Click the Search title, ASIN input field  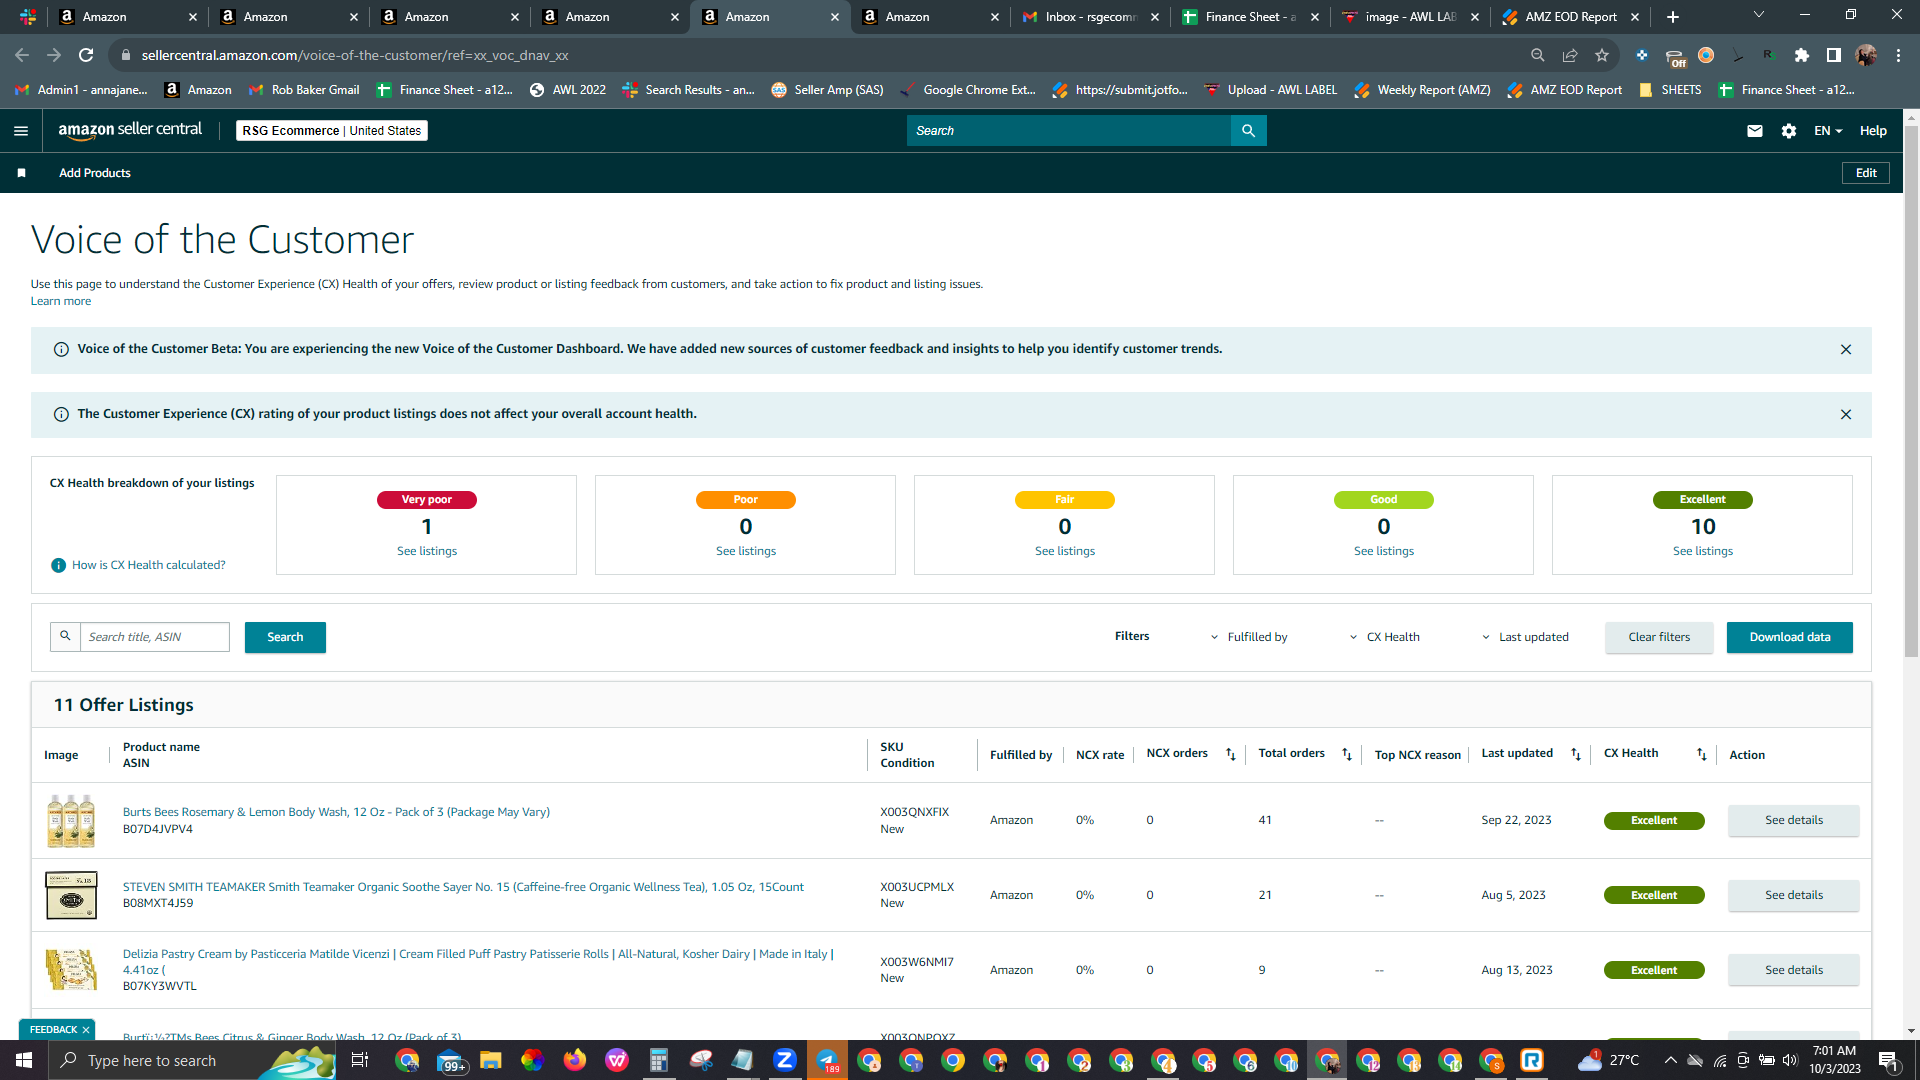pyautogui.click(x=154, y=637)
